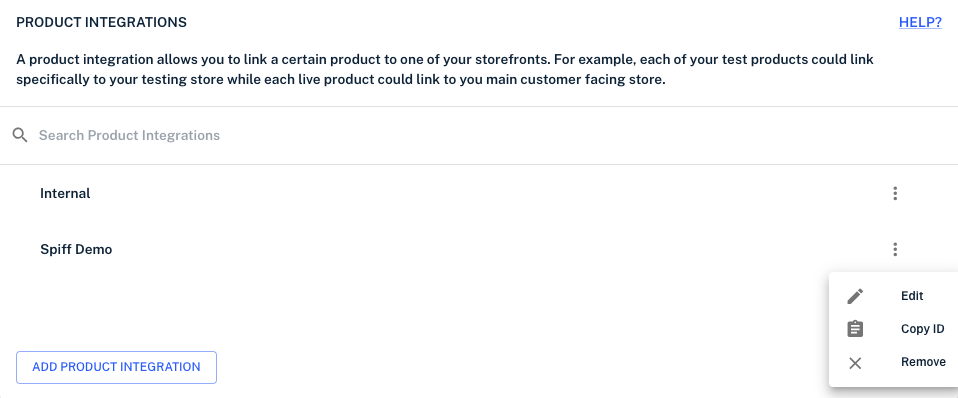The height and width of the screenshot is (398, 958).
Task: Click the clipboard icon beside Copy ID
Action: [855, 329]
